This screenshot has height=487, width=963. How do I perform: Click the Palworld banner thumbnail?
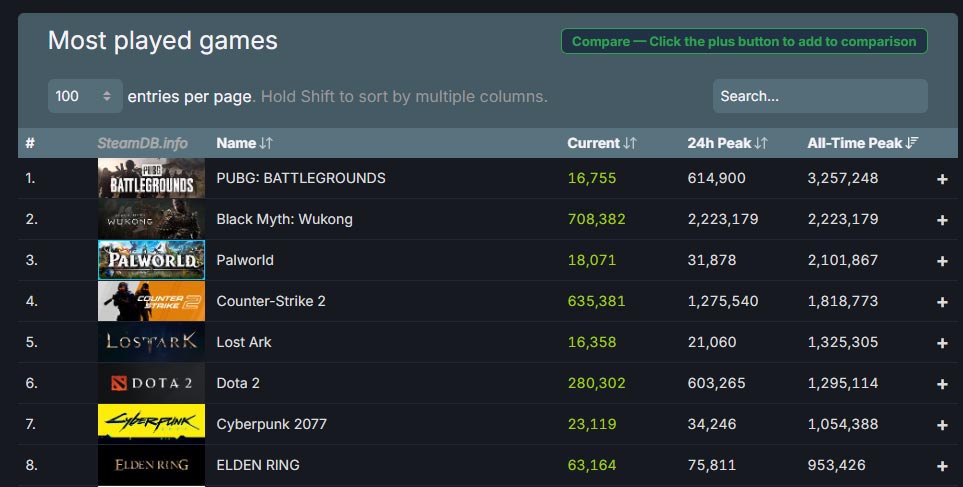click(x=151, y=260)
